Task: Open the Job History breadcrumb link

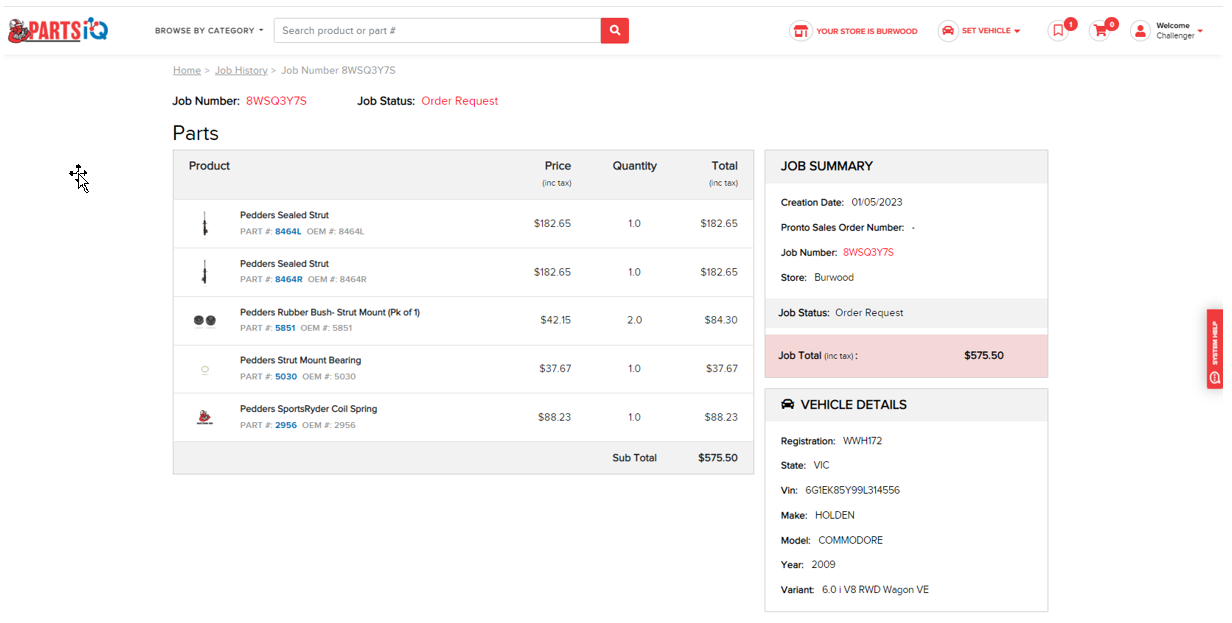Action: (241, 70)
